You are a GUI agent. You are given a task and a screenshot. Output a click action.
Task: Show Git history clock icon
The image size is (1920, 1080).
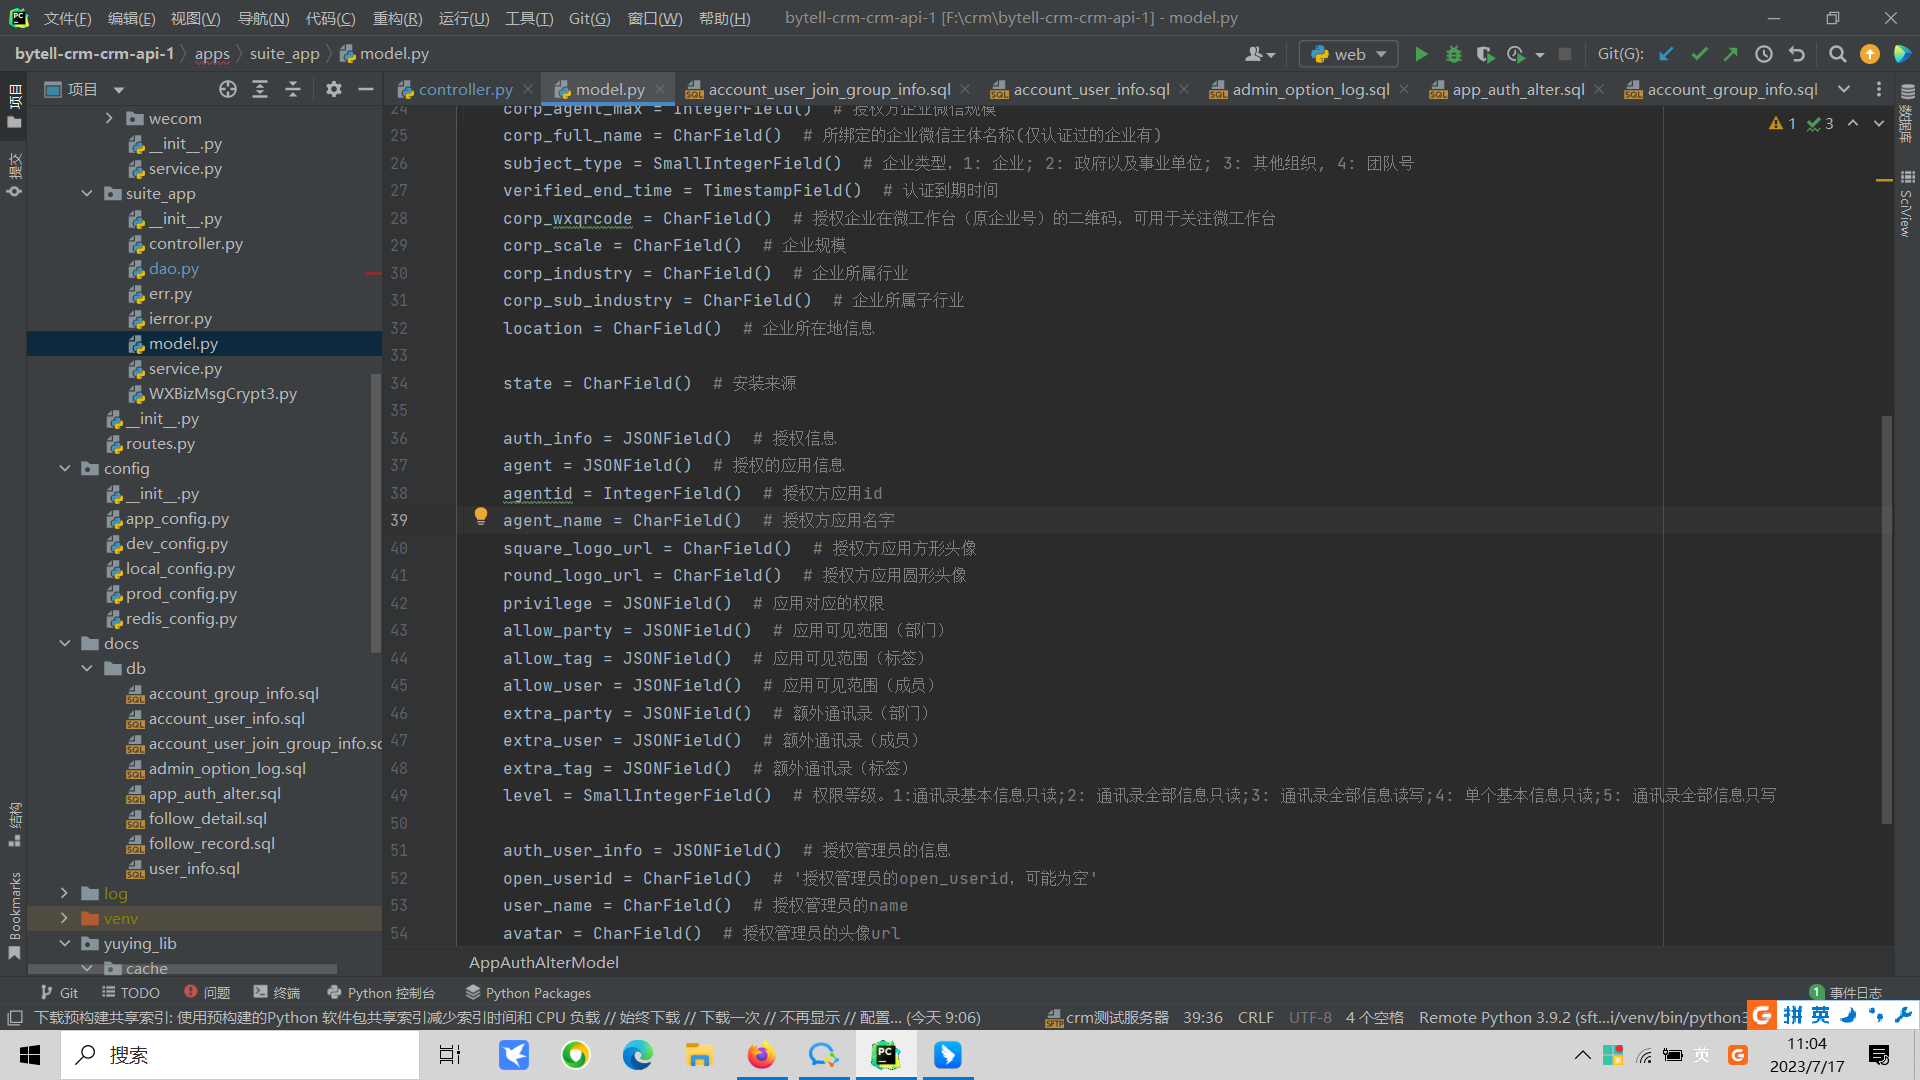point(1764,54)
